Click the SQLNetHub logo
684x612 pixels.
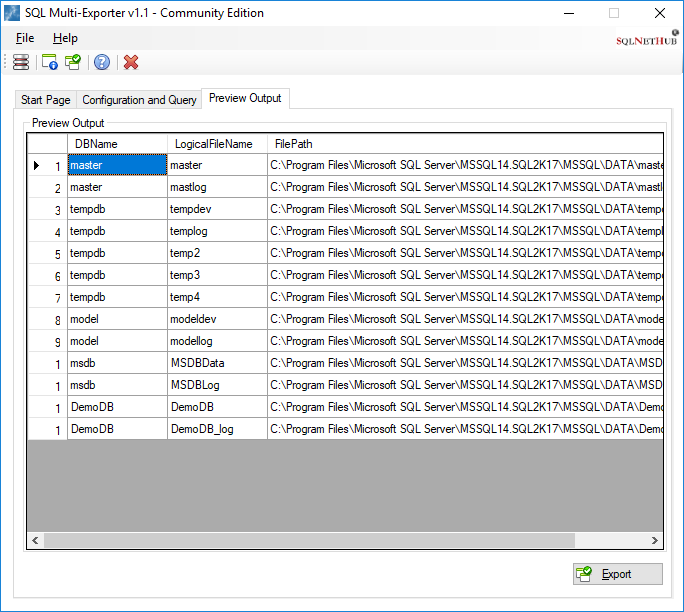pyautogui.click(x=647, y=39)
